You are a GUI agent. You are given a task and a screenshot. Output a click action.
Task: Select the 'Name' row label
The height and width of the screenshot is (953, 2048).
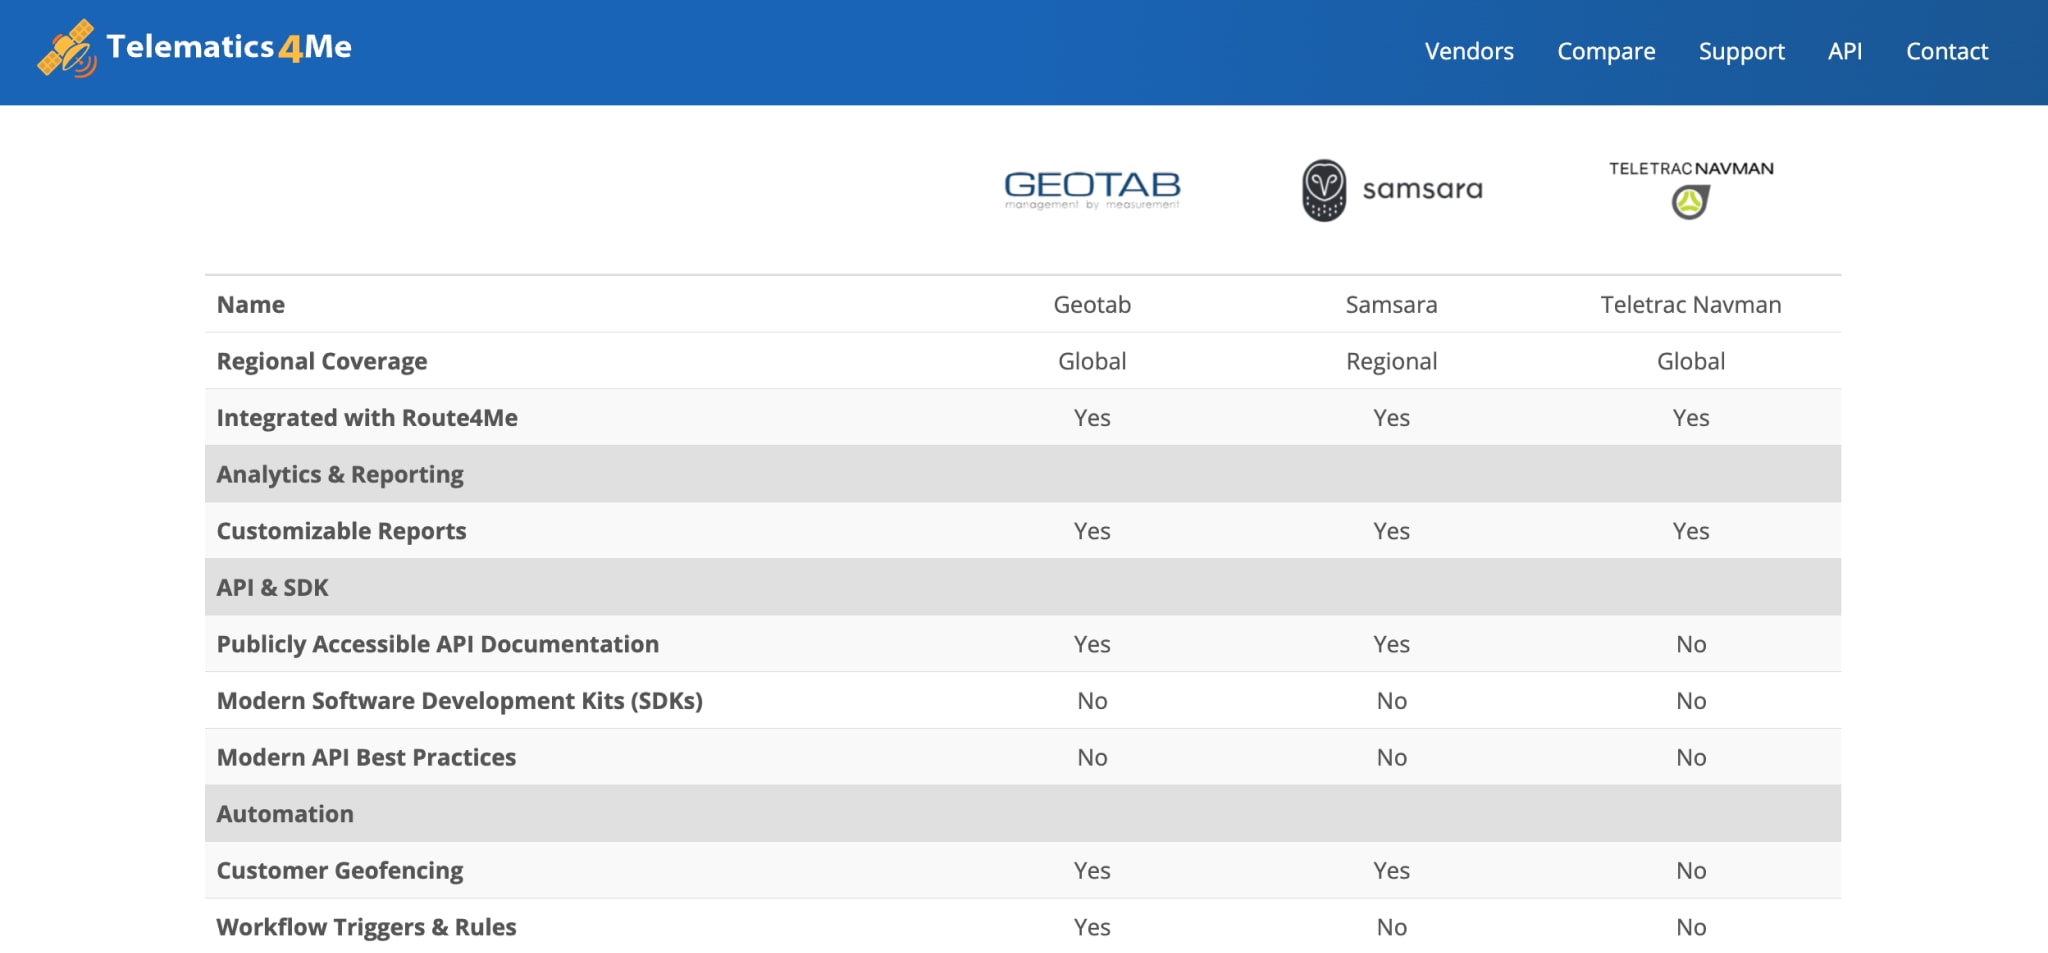click(x=251, y=304)
